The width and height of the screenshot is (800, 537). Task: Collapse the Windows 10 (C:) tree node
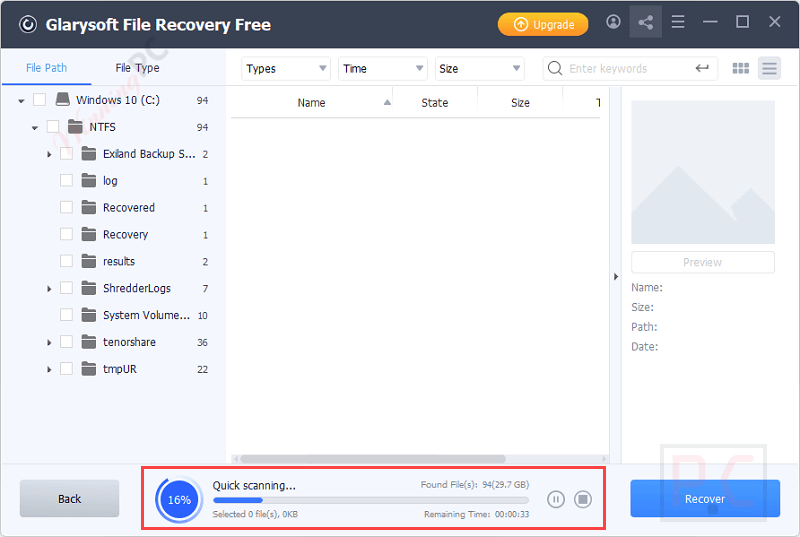click(x=21, y=101)
